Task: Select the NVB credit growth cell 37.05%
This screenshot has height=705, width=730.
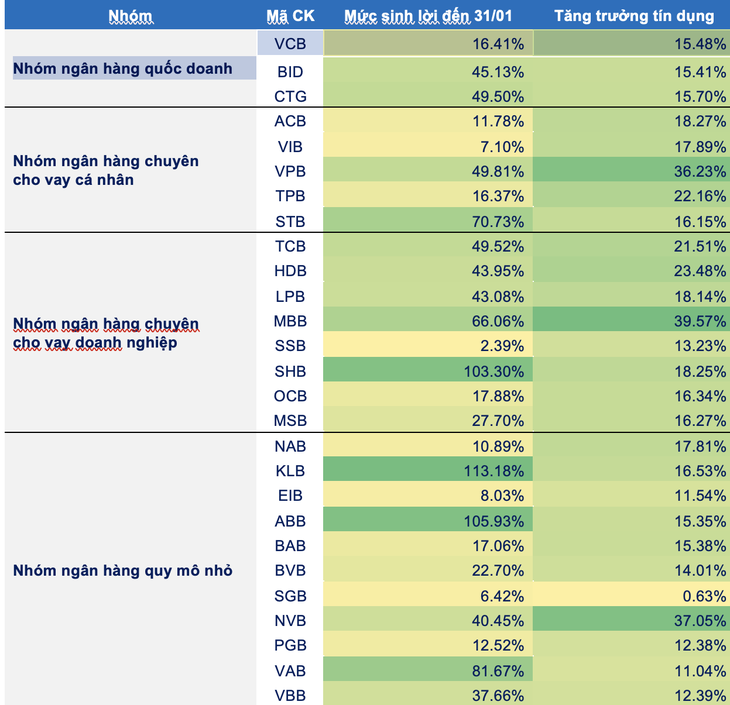Action: coord(633,620)
